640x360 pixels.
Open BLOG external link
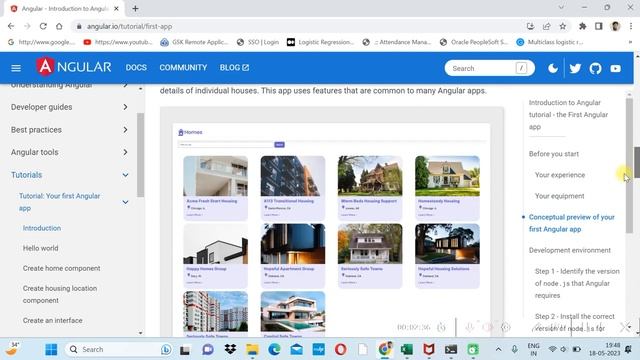(234, 68)
